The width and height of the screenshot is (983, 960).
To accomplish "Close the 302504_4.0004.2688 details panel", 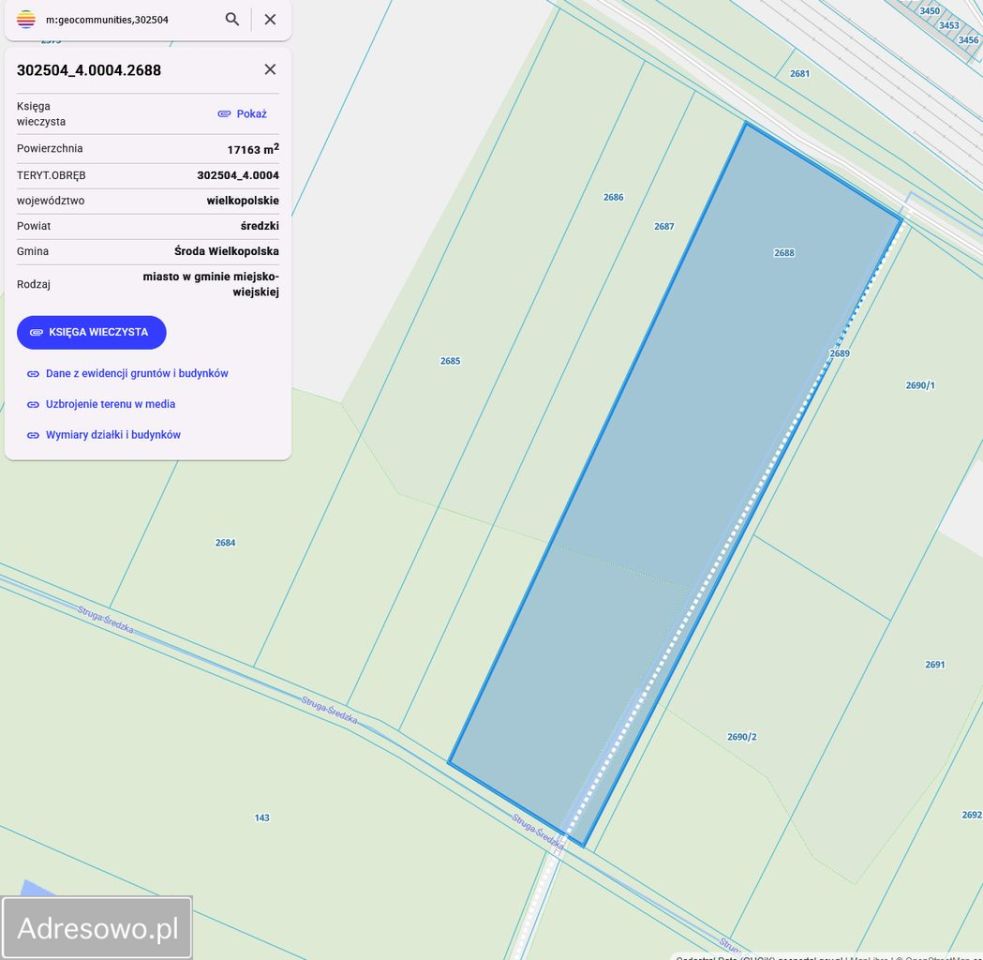I will click(x=269, y=69).
